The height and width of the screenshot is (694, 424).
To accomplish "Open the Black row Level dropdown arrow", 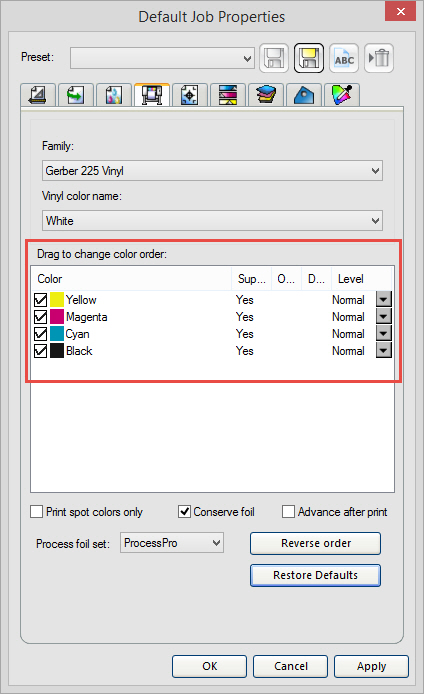I will [384, 351].
